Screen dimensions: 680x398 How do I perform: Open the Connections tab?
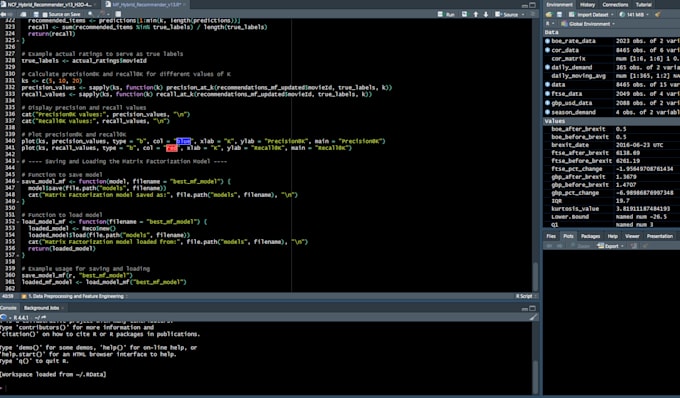[615, 4]
